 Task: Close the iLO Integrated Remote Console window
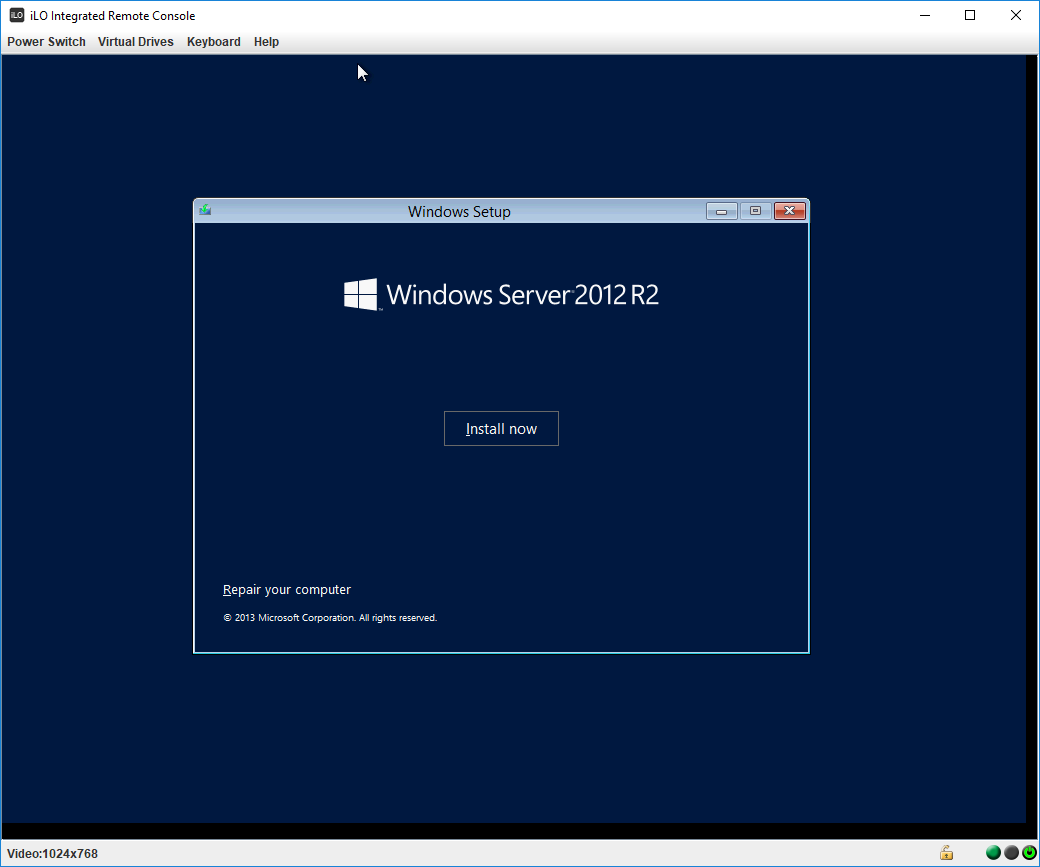[1016, 15]
